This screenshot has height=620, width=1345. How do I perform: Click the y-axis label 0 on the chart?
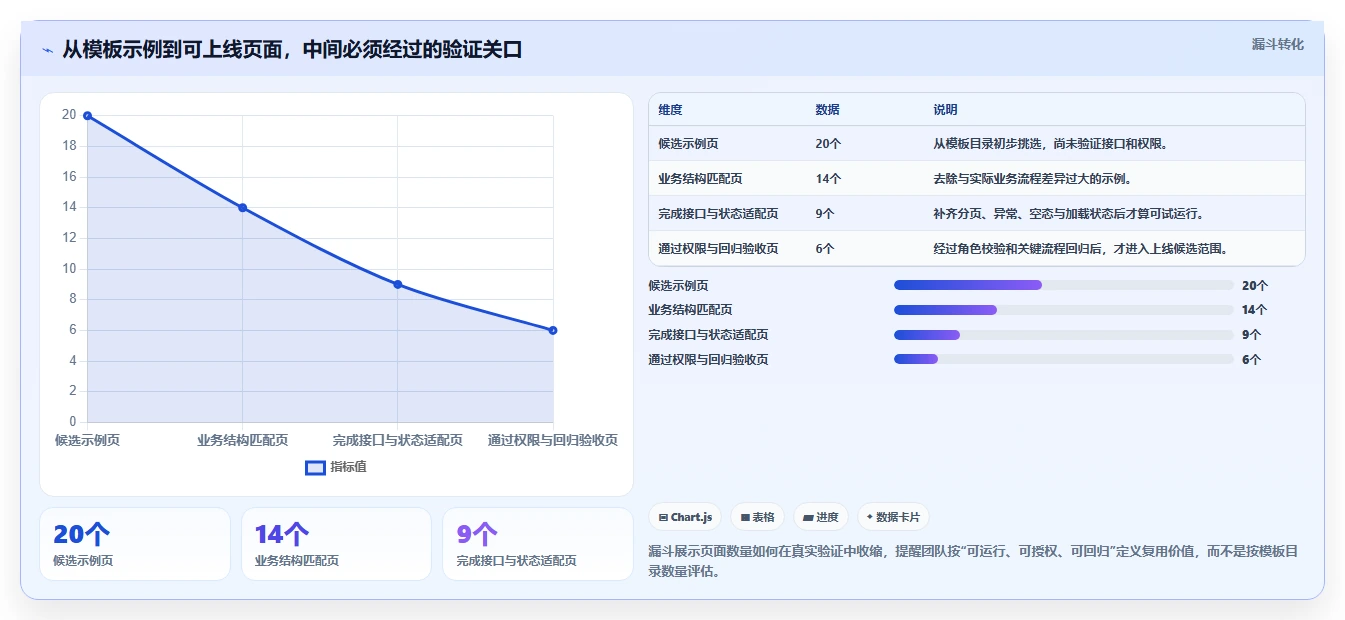[72, 422]
